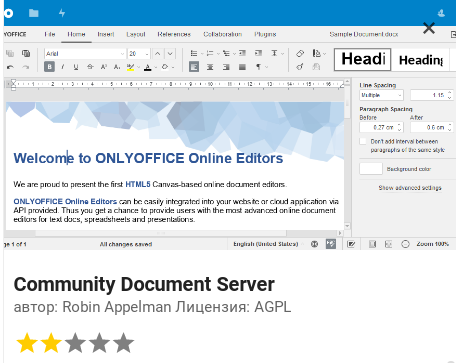
Task: Toggle bold formatting
Action: point(49,67)
